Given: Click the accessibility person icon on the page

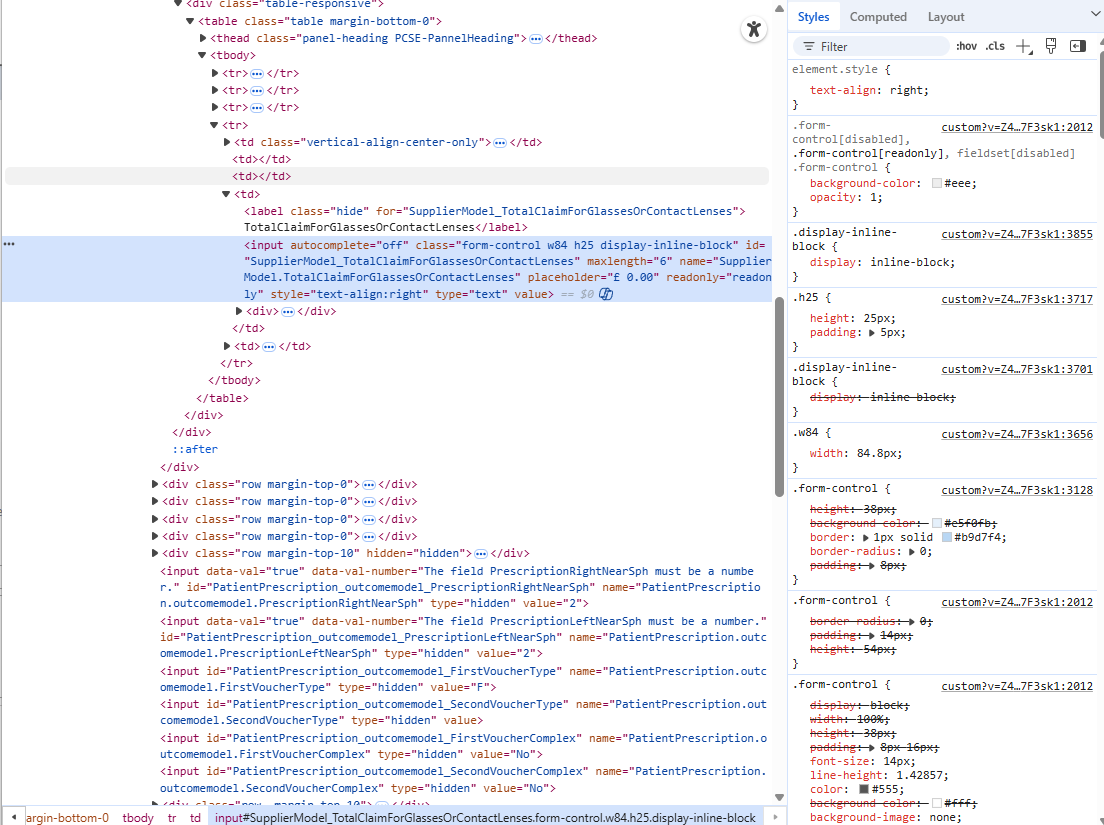Looking at the screenshot, I should [754, 29].
